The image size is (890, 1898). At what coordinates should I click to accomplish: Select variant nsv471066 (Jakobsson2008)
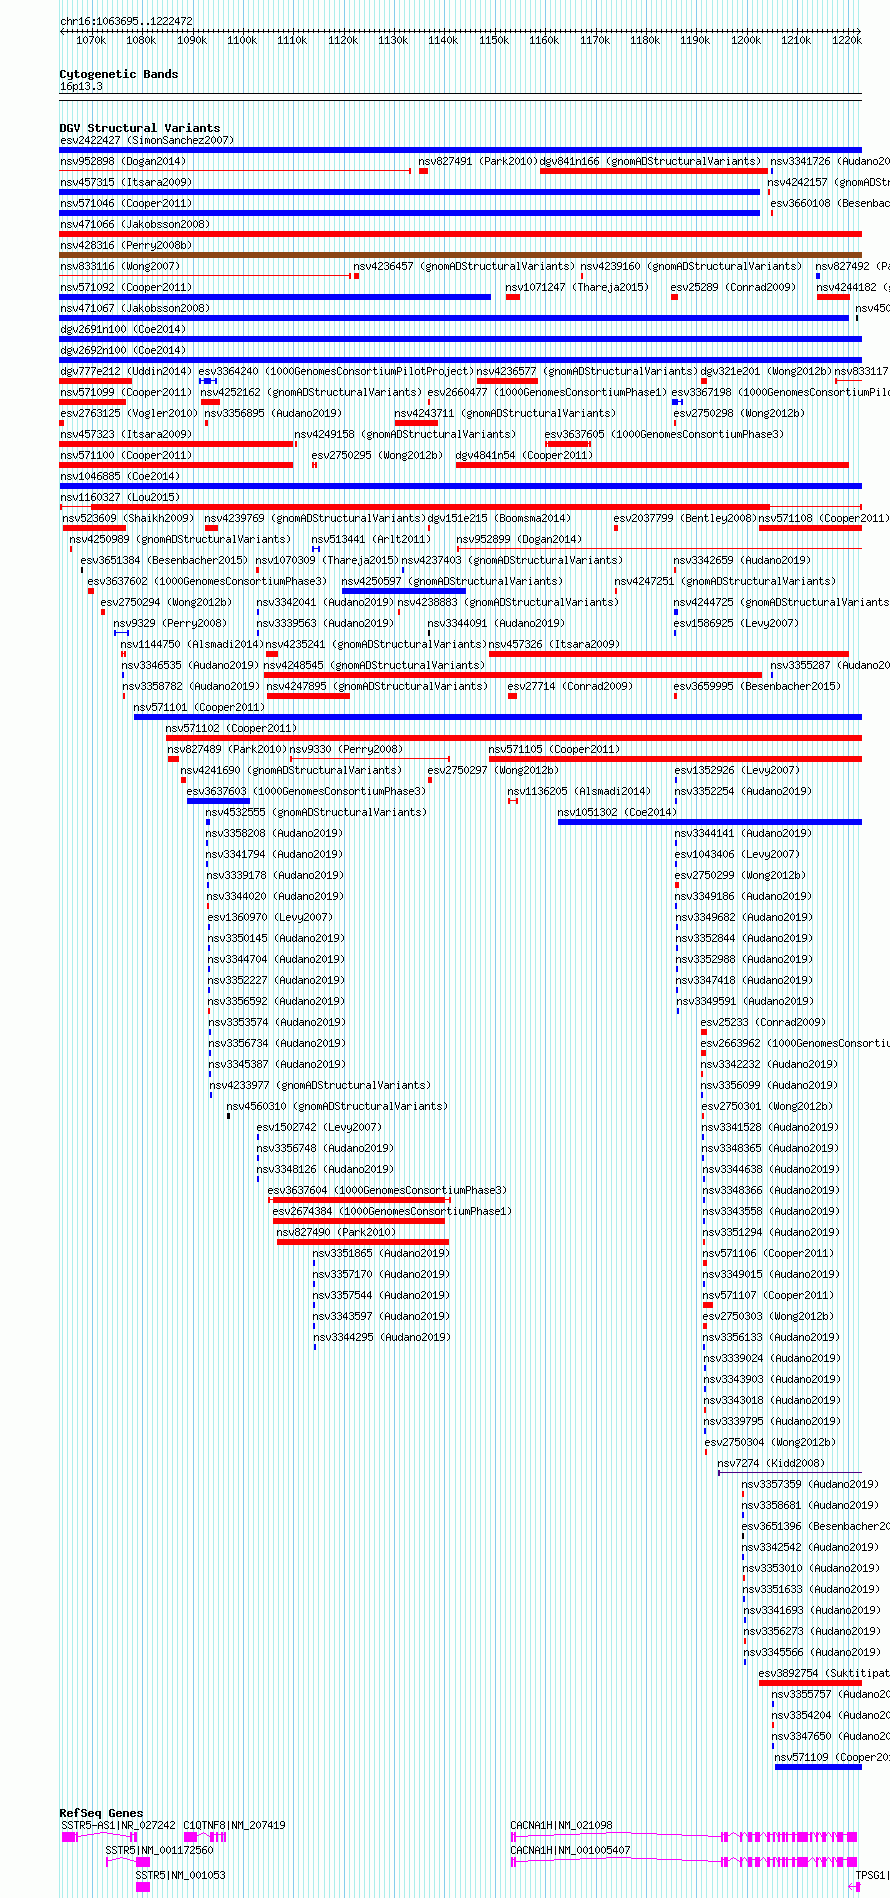coord(135,224)
